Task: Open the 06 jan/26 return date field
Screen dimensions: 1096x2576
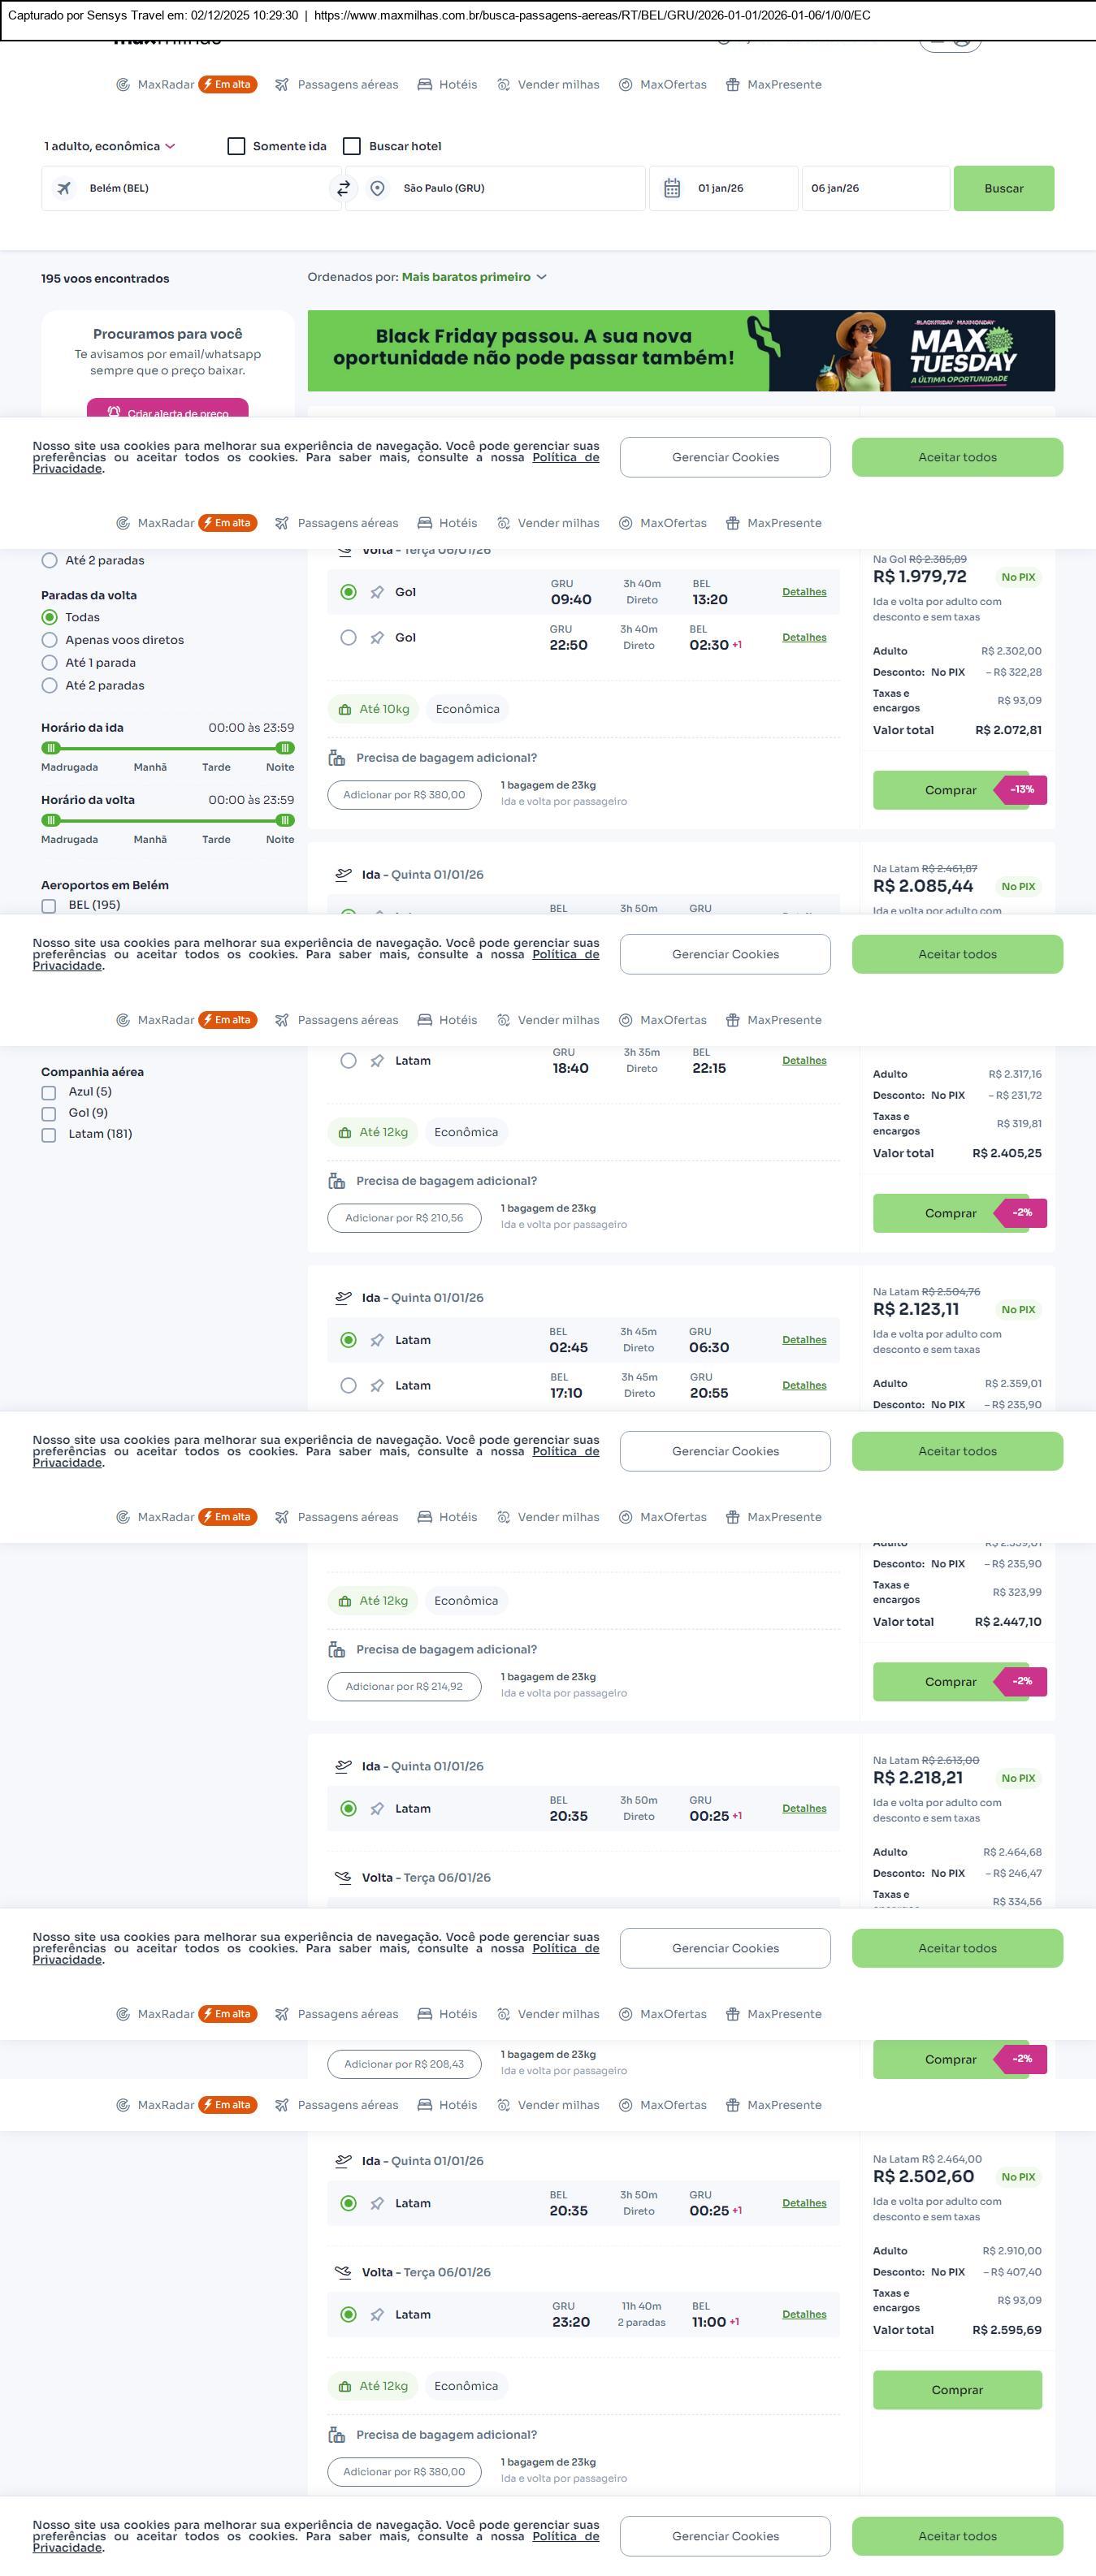Action: 874,188
